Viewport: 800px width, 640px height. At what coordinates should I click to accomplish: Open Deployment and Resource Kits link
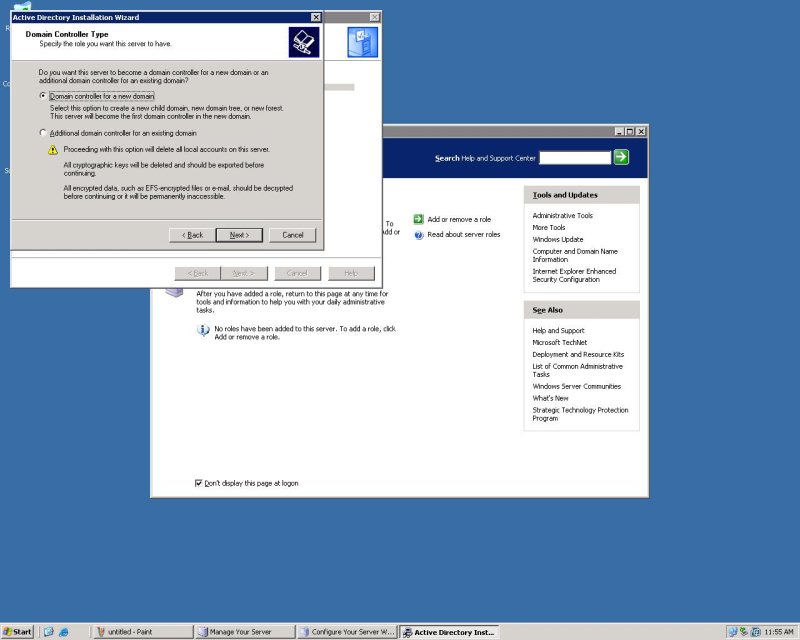(x=578, y=354)
